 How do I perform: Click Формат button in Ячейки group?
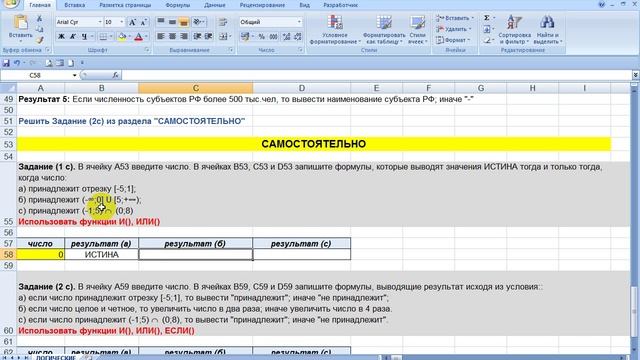[x=453, y=40]
